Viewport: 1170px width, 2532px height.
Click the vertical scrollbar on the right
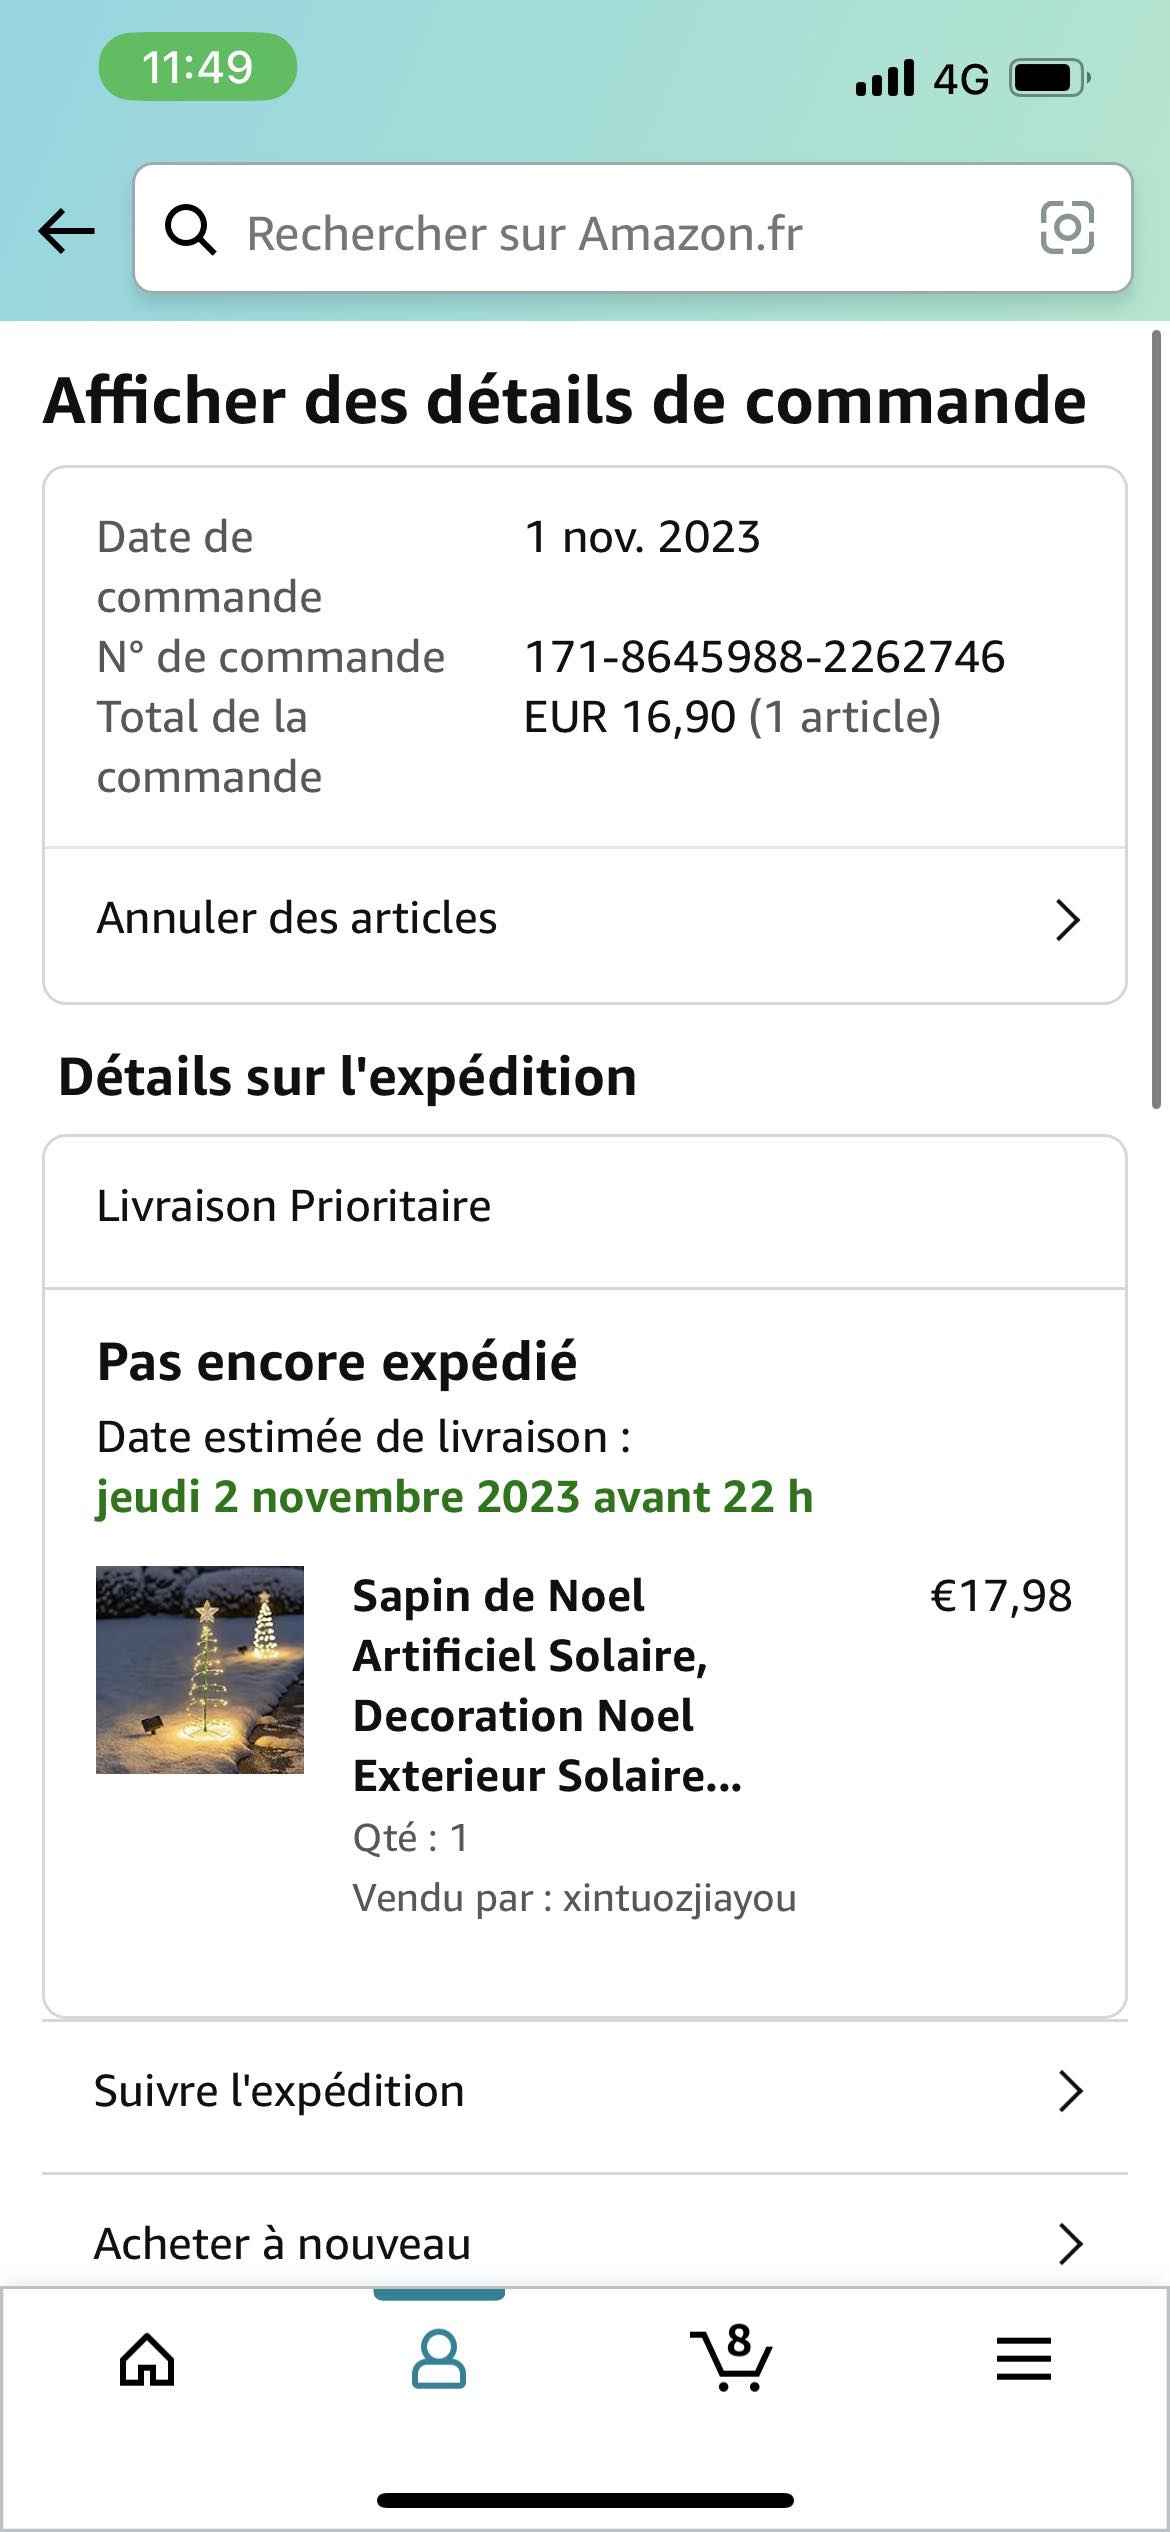[1156, 720]
